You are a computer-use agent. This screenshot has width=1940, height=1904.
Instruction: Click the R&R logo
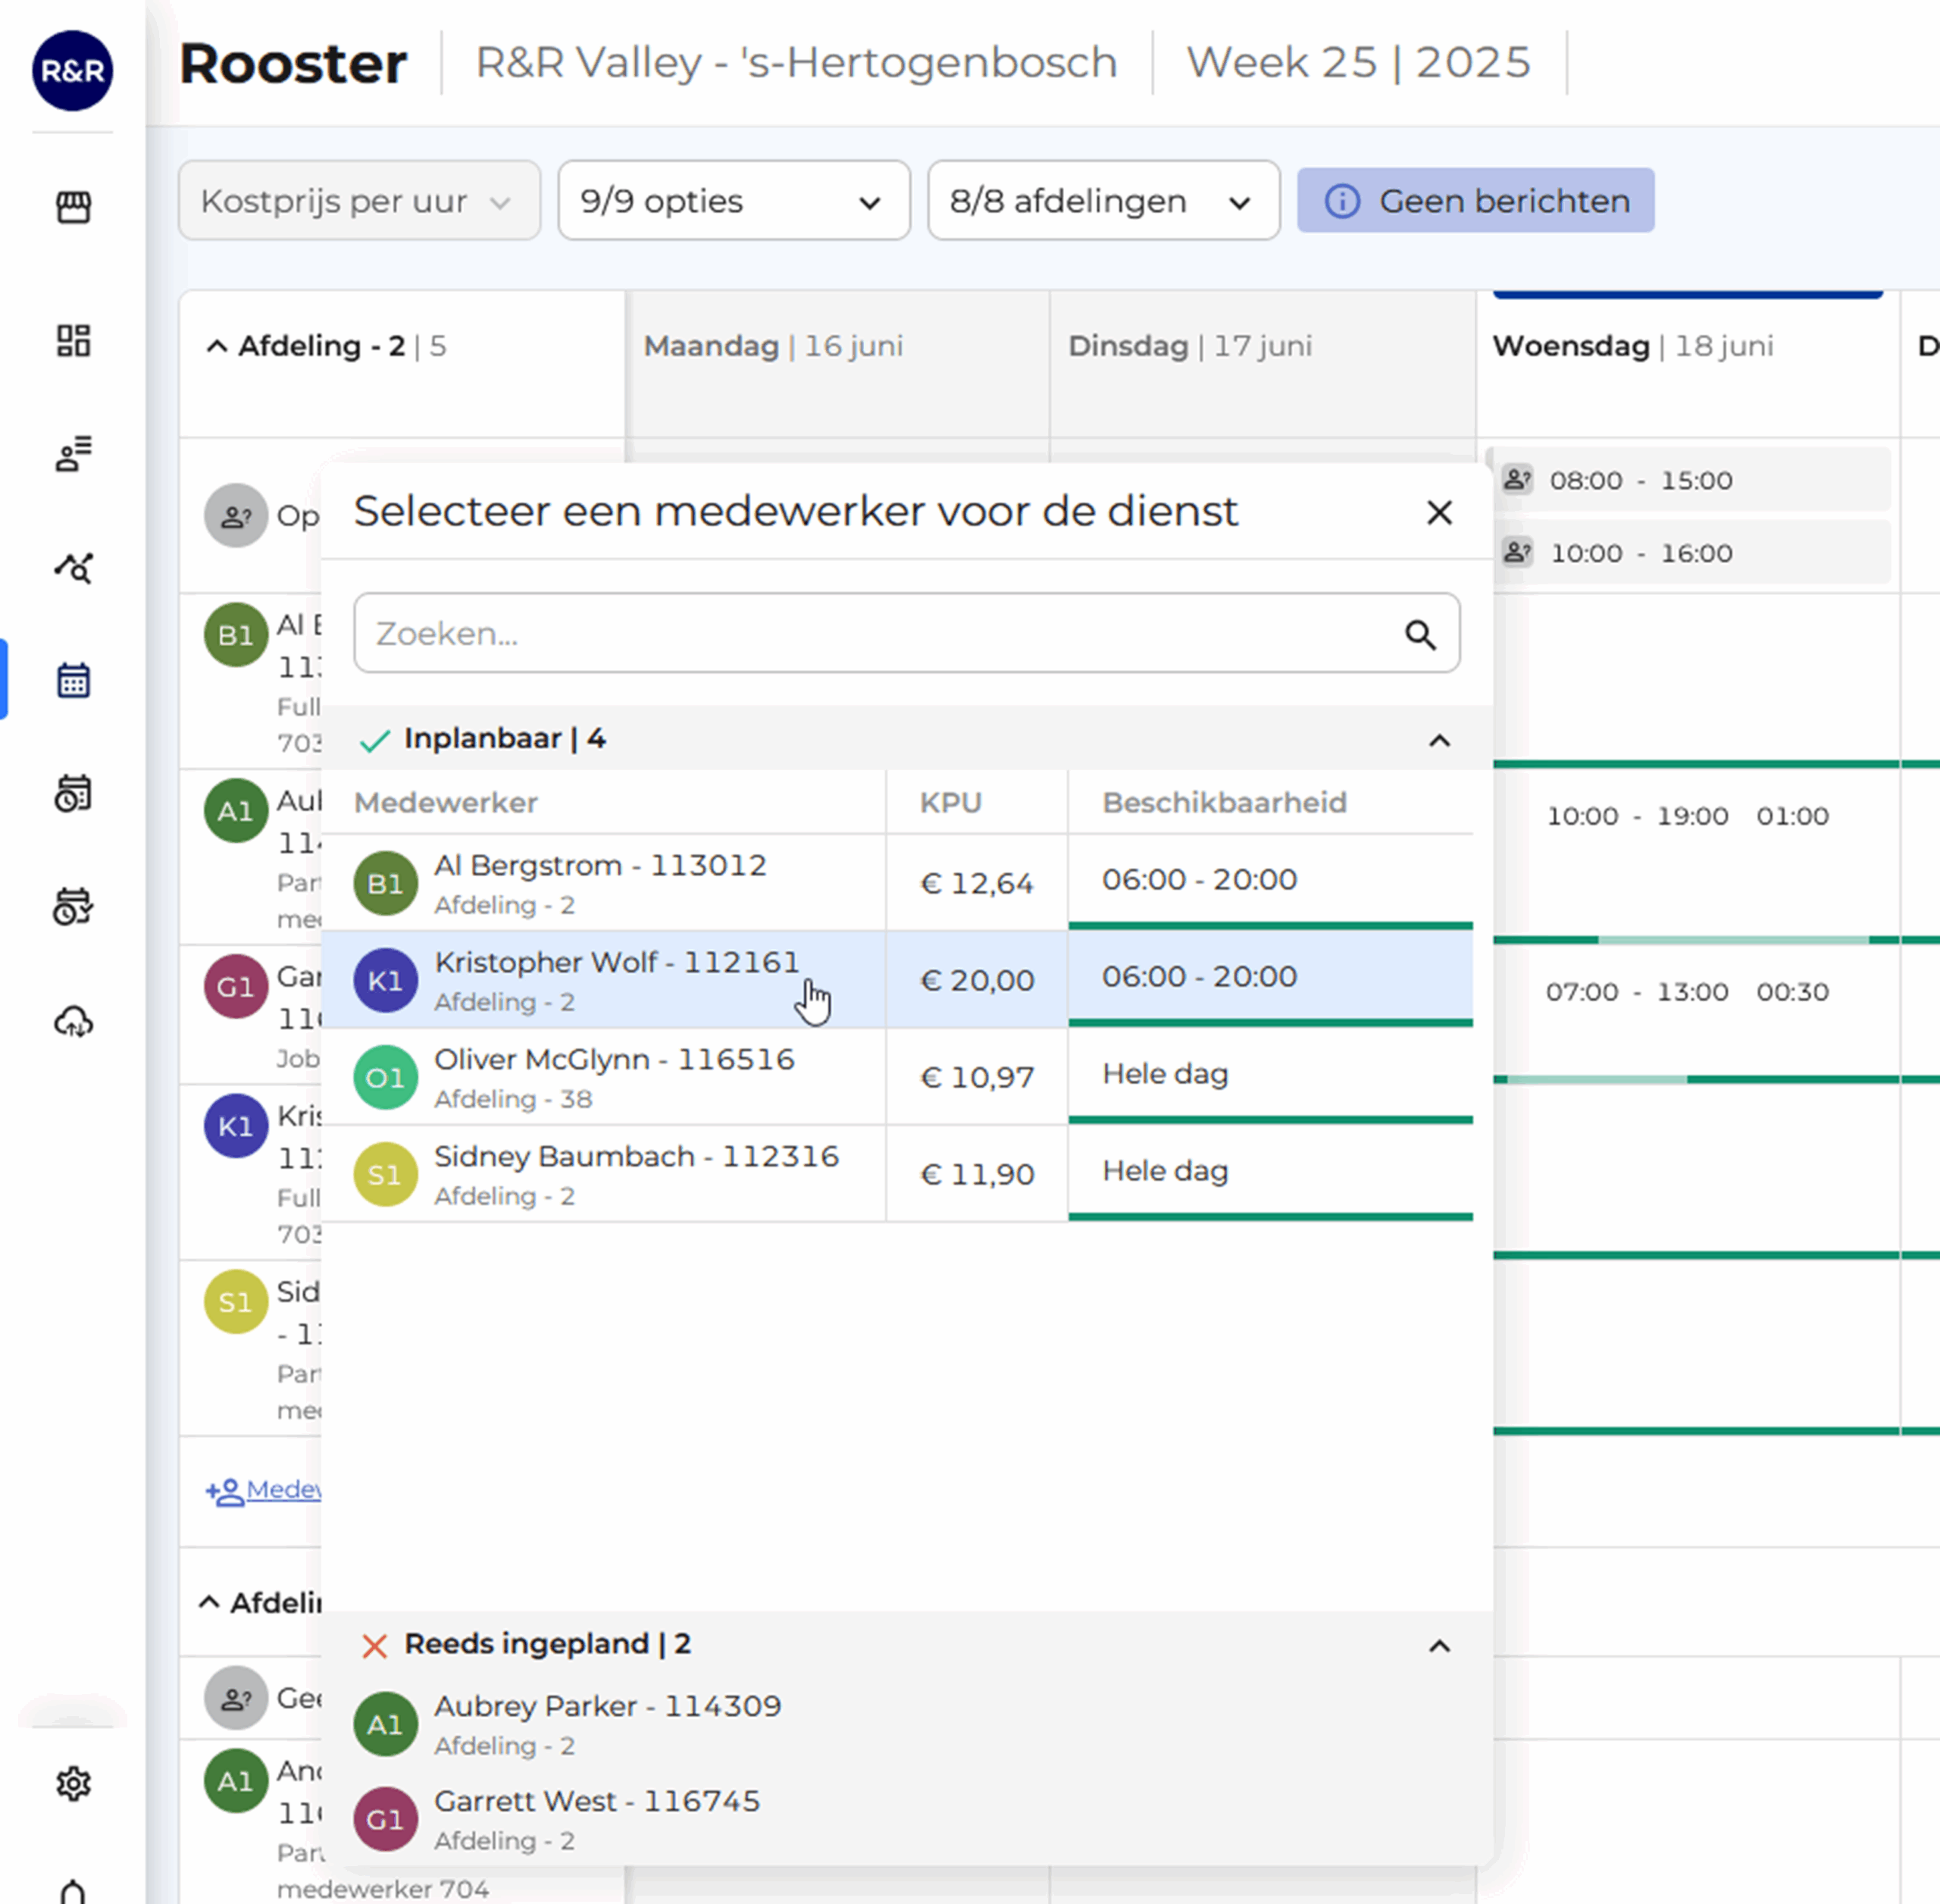coord(72,70)
